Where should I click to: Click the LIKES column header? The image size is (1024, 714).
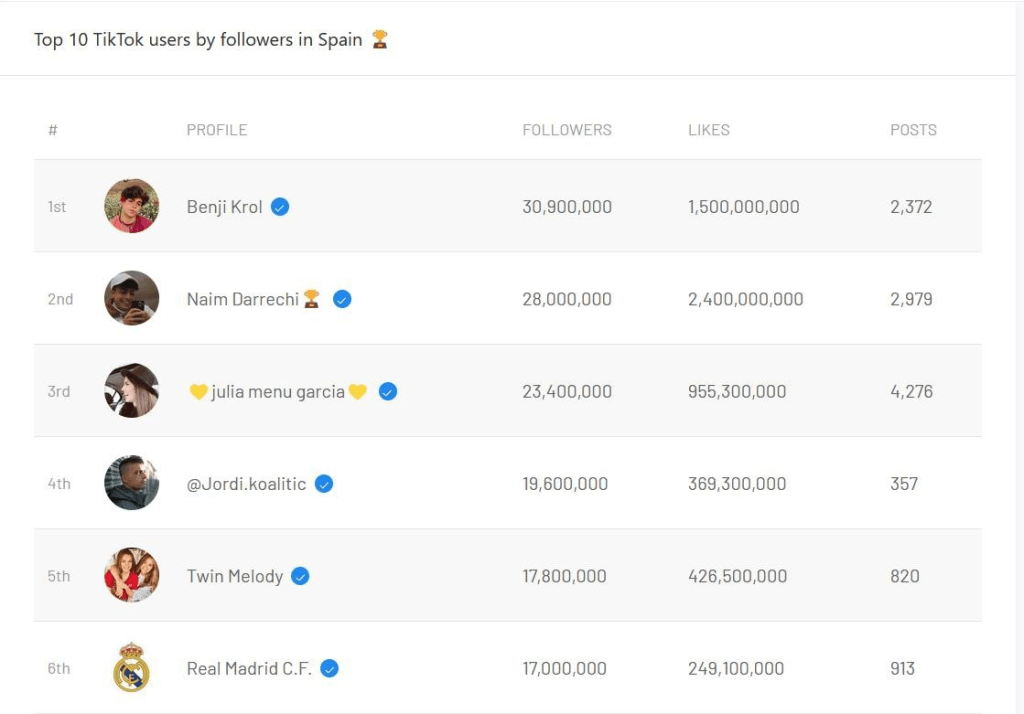point(709,130)
